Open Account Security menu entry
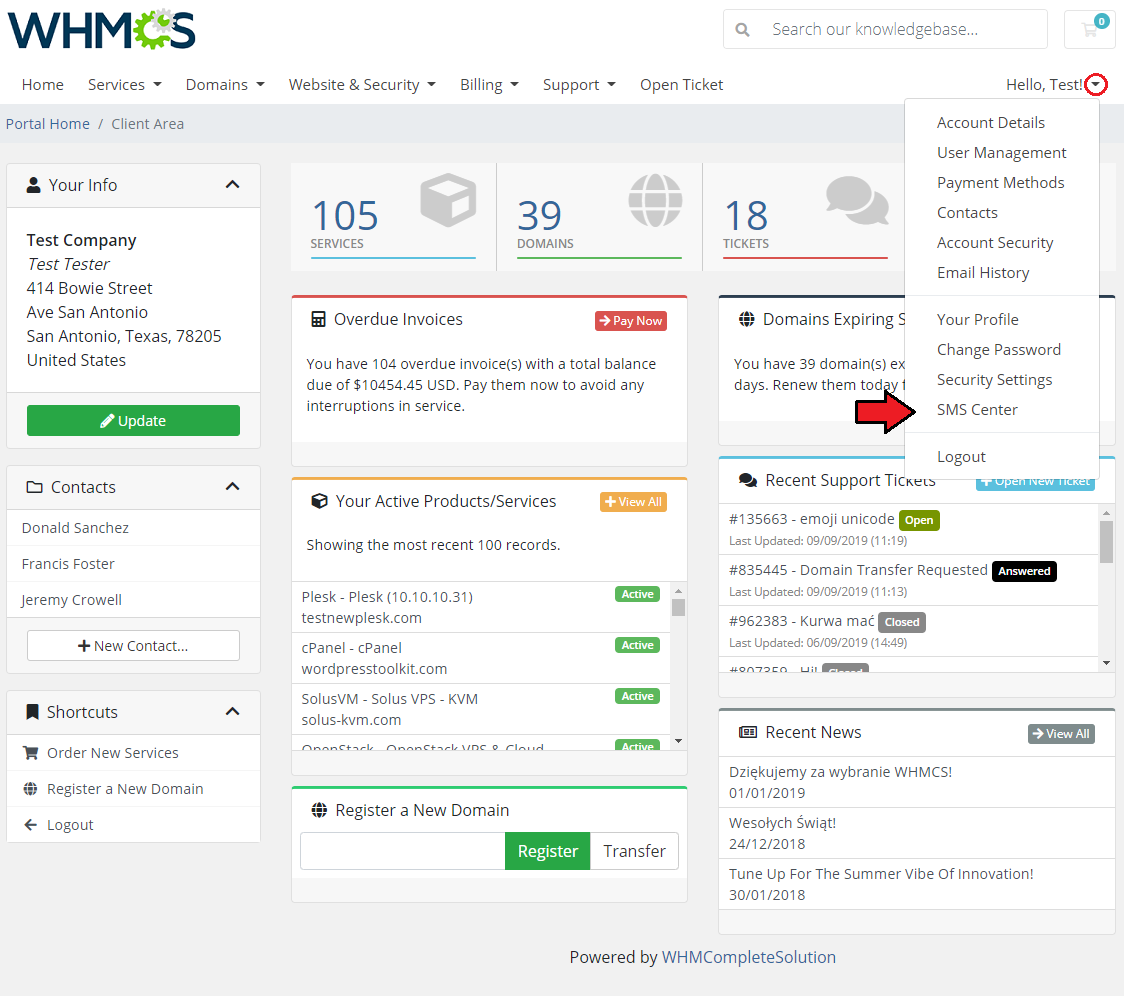Screen dimensions: 1124x996 click(x=994, y=243)
